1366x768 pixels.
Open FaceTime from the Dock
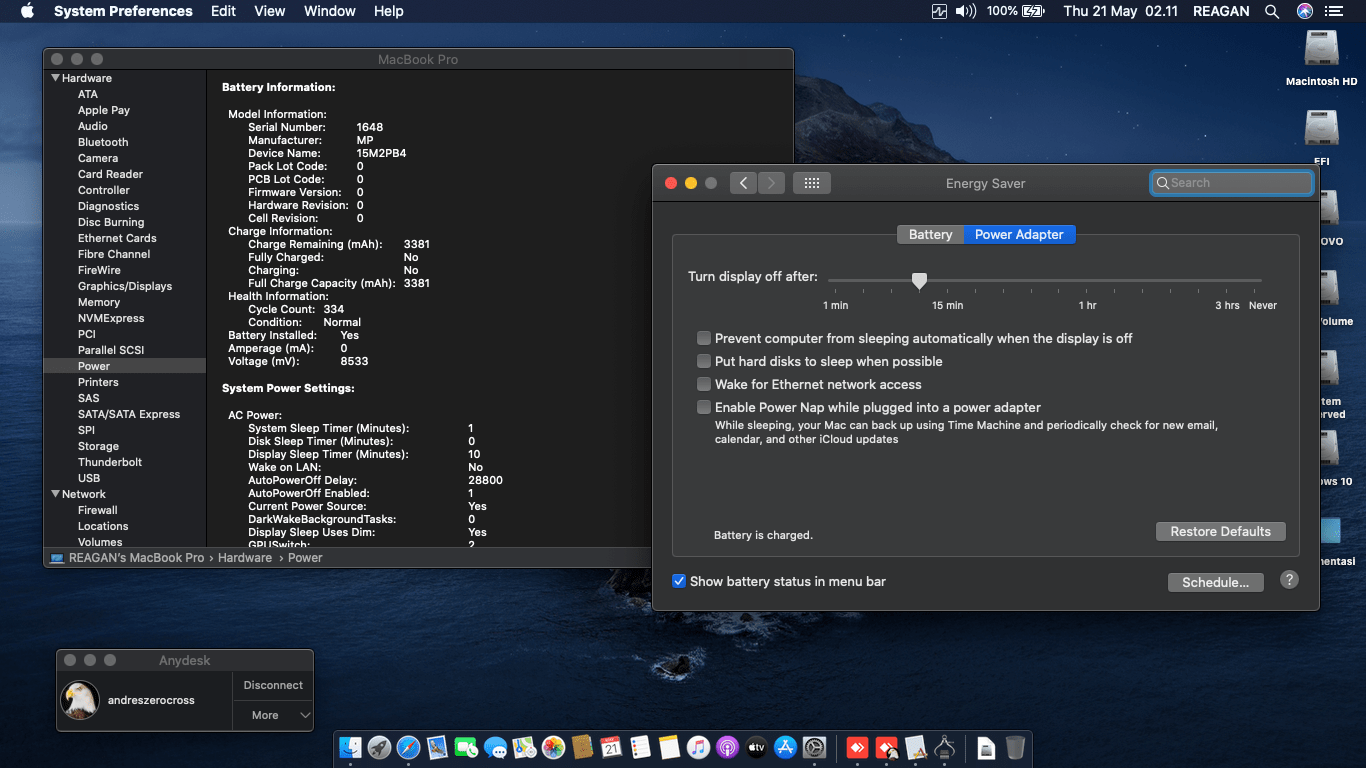tap(466, 747)
